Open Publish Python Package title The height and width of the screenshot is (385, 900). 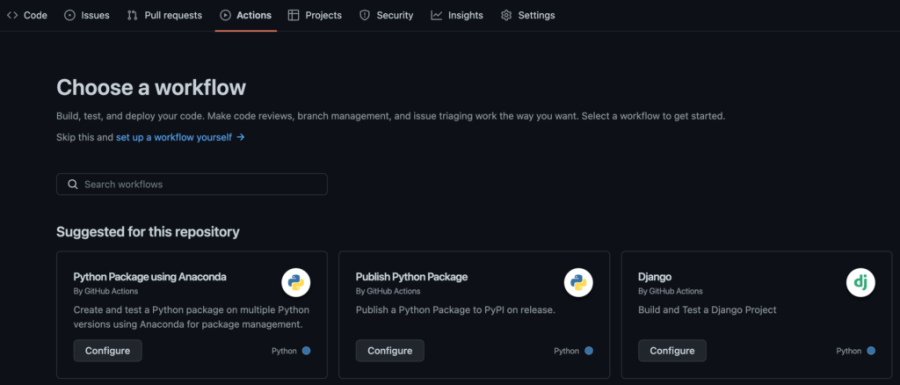point(412,277)
